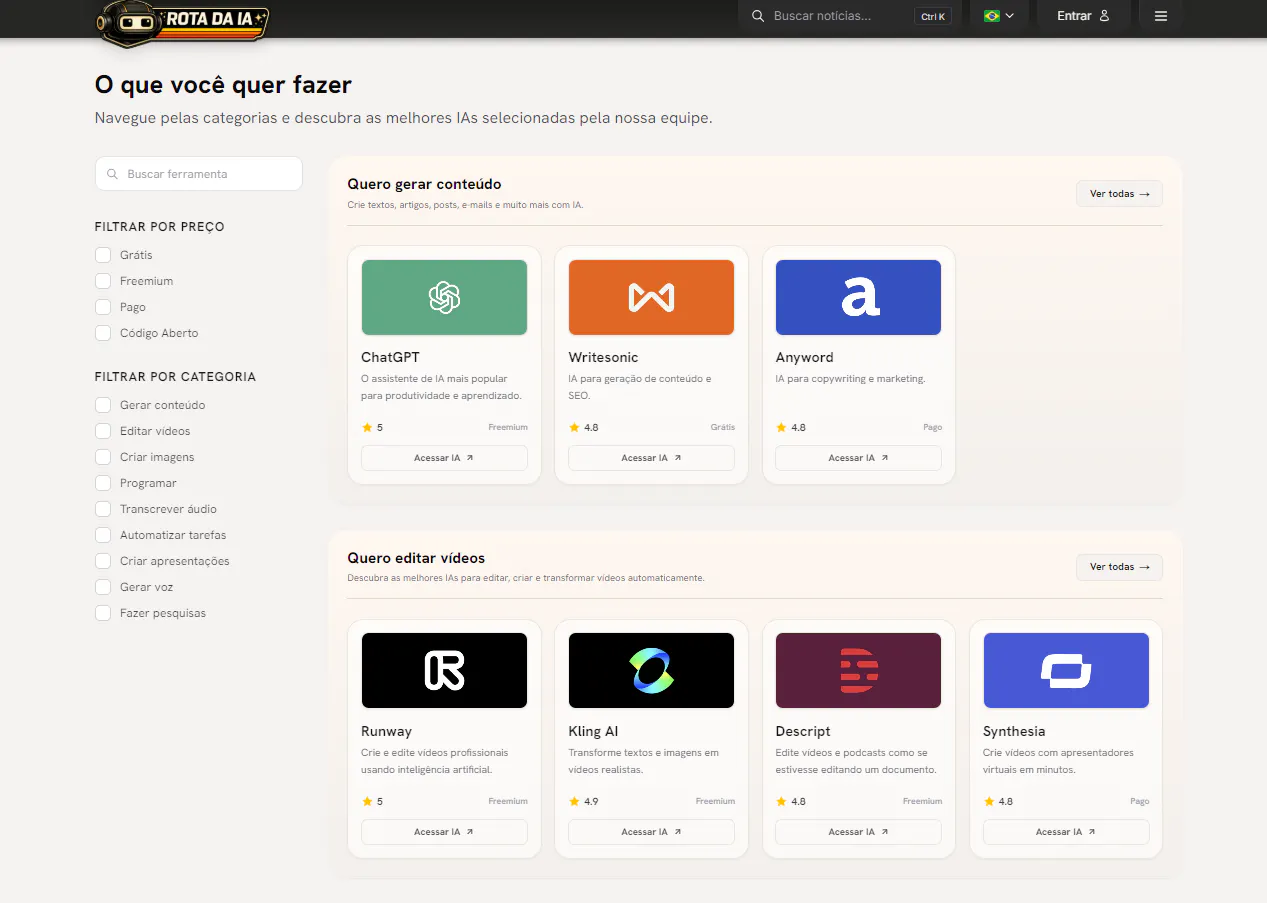Click the star icon on Kling AI card
1267x903 pixels.
[574, 801]
